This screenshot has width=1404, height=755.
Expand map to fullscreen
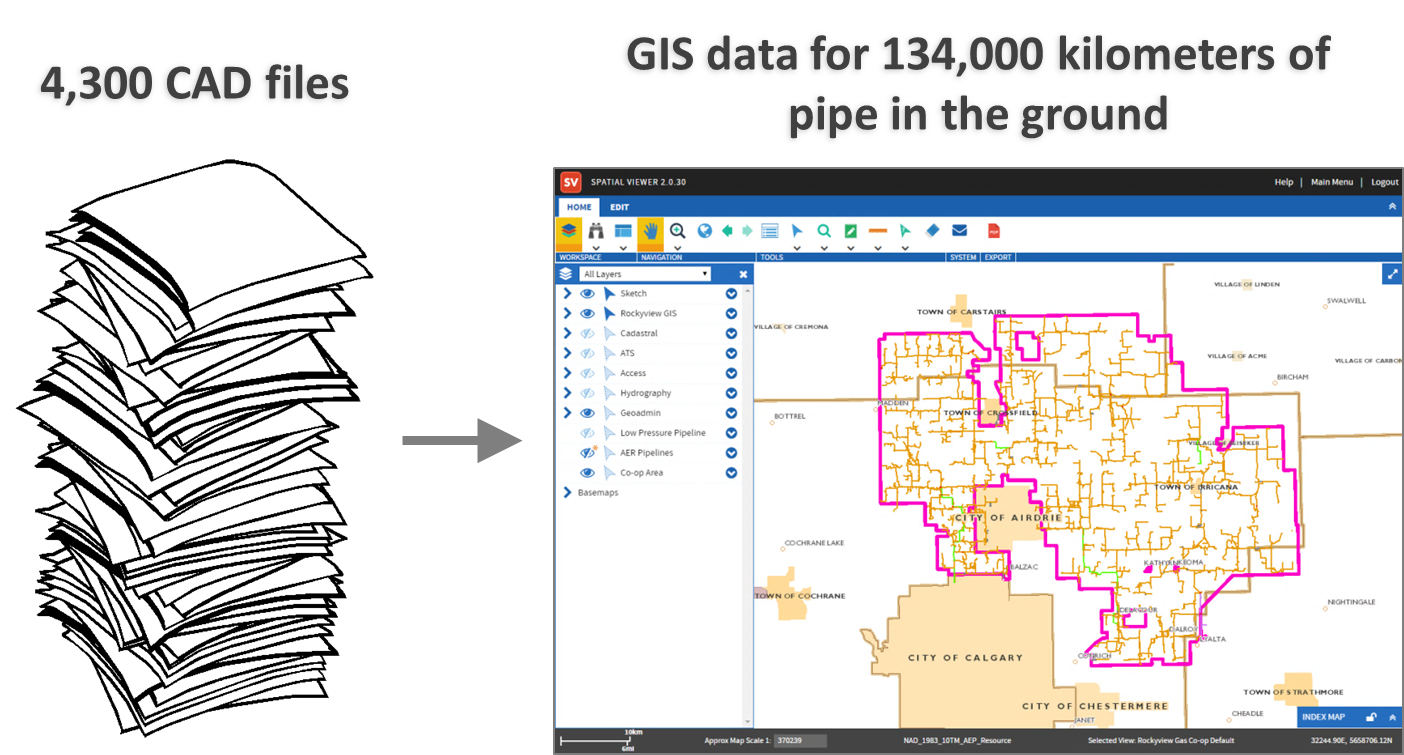point(1392,274)
